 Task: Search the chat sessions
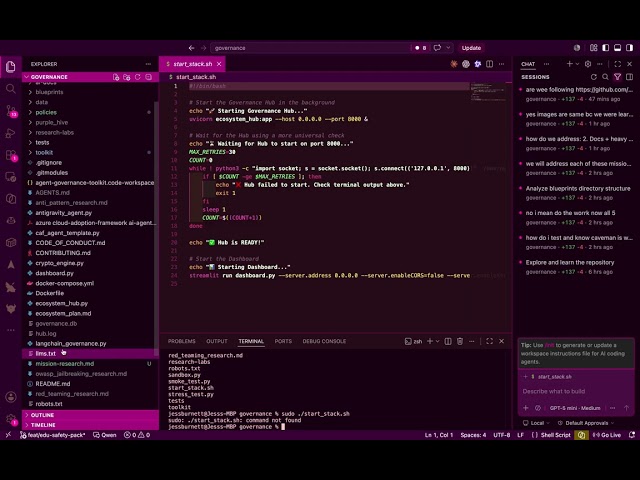coord(605,77)
